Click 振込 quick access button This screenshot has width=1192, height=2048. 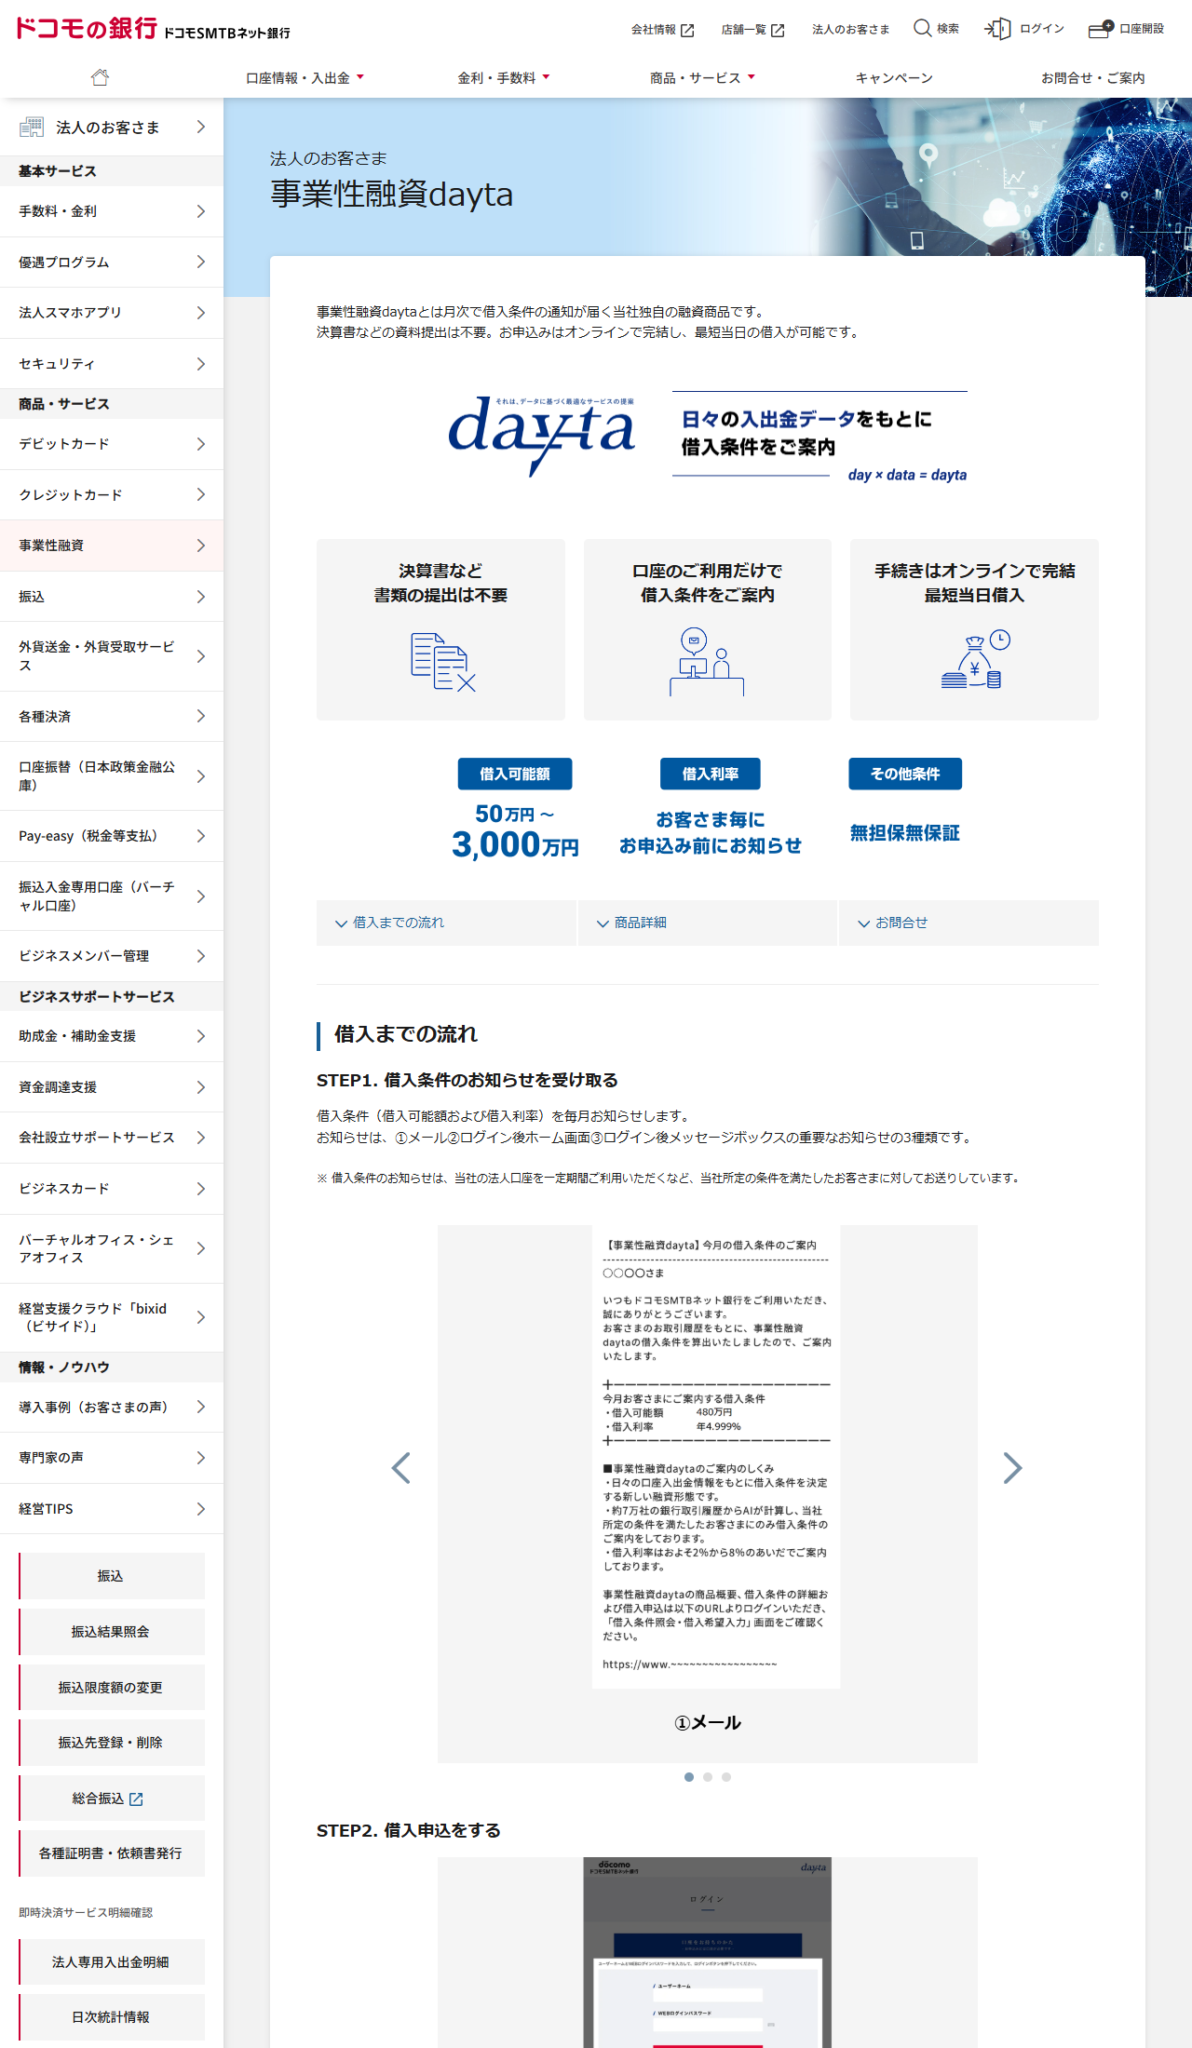coord(111,1576)
